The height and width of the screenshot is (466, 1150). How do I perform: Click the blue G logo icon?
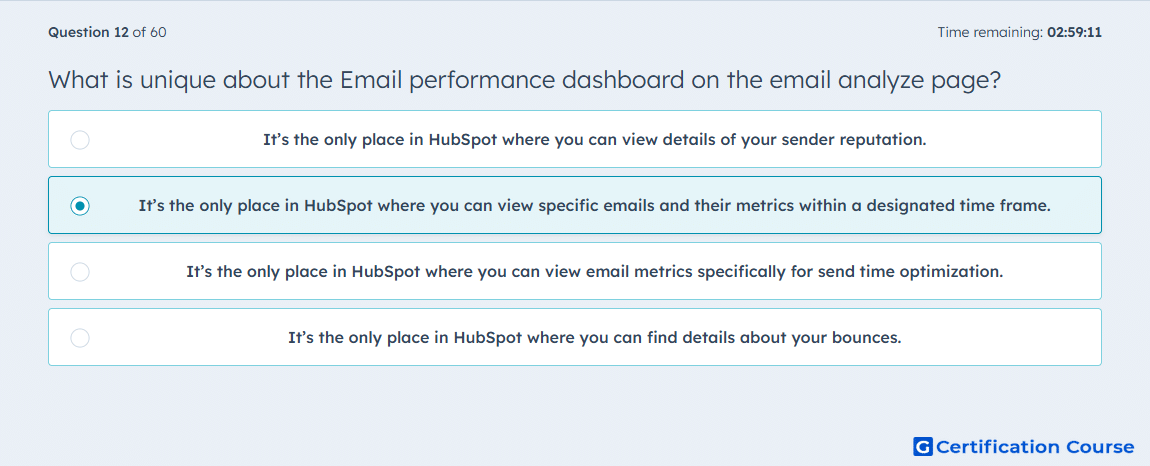click(x=923, y=446)
